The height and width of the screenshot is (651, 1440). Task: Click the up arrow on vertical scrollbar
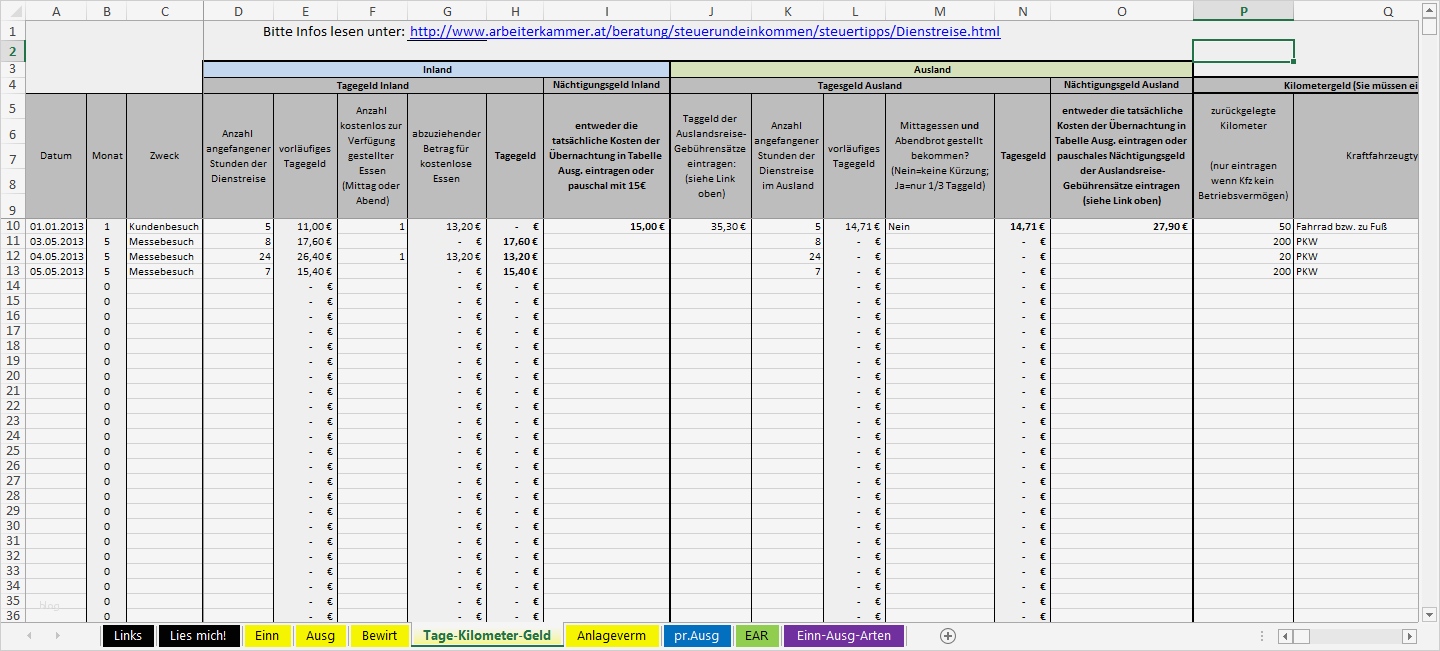tap(1430, 10)
